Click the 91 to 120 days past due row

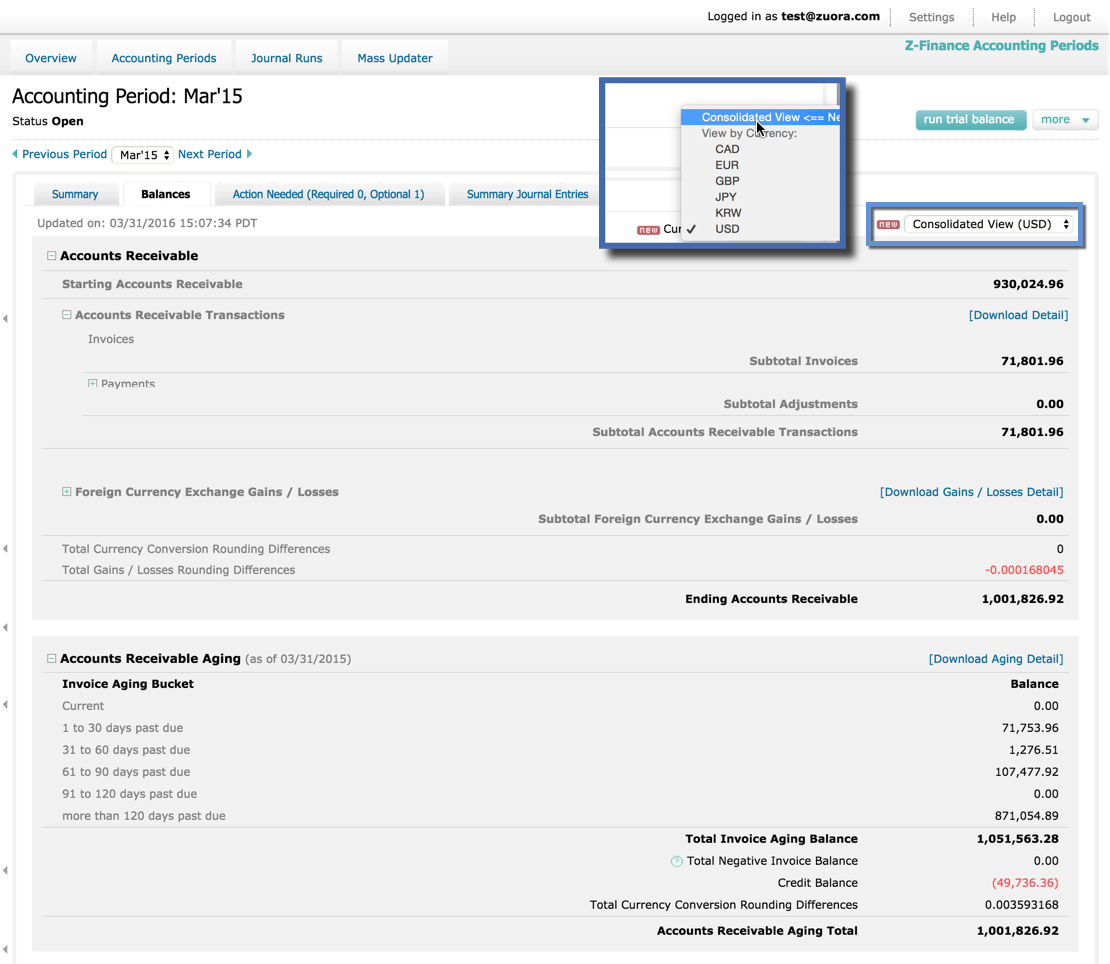[555, 794]
